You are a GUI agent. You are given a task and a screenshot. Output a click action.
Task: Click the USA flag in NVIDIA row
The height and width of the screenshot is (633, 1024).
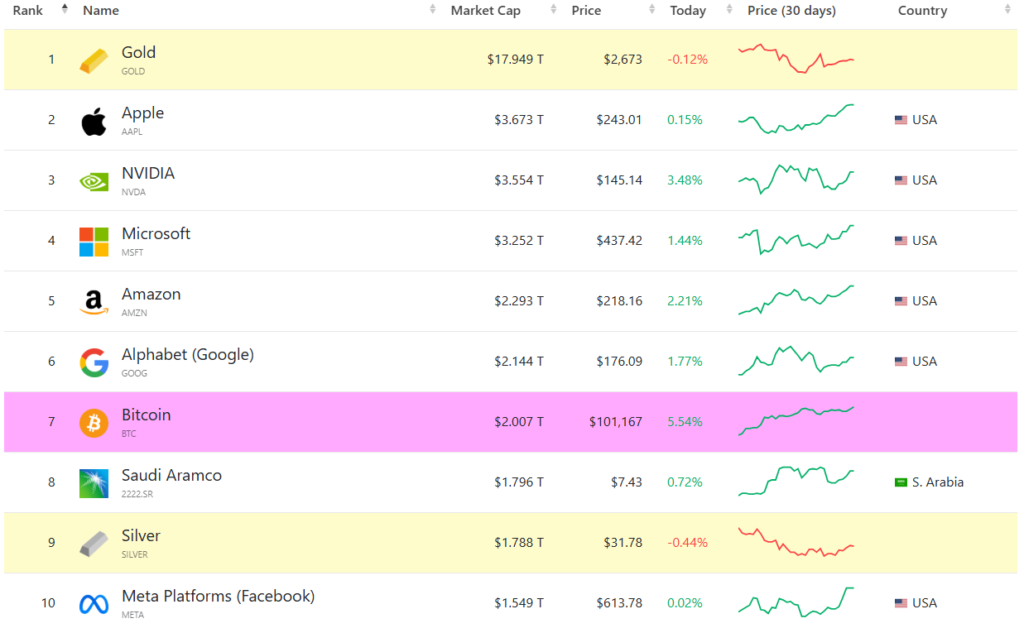901,180
